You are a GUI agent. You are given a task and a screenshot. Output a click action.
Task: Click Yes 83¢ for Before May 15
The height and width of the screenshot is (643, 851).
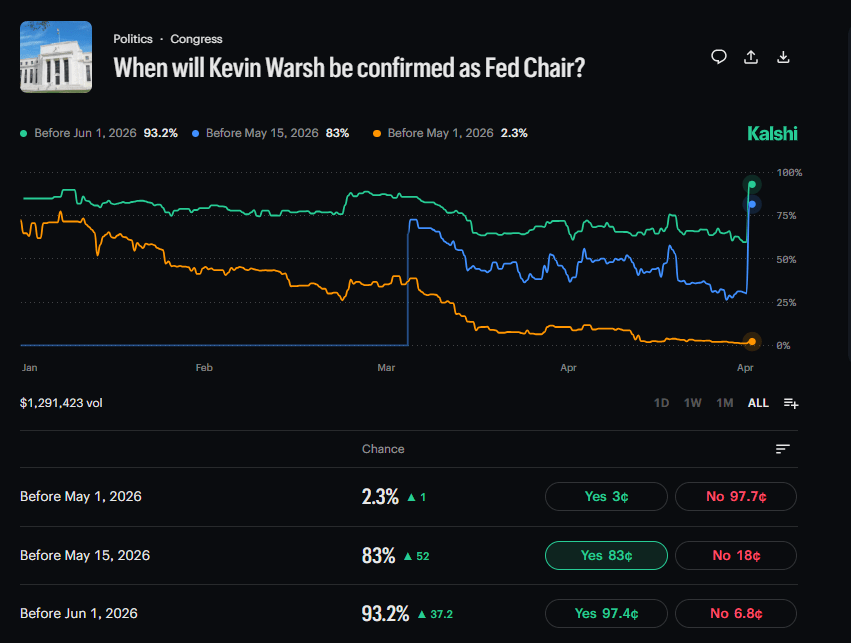pos(606,555)
